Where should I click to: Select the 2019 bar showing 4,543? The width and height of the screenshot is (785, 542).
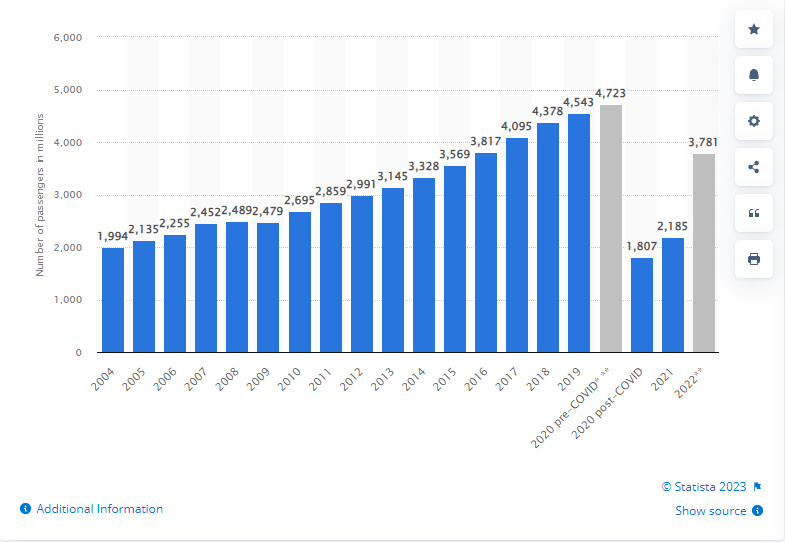579,233
